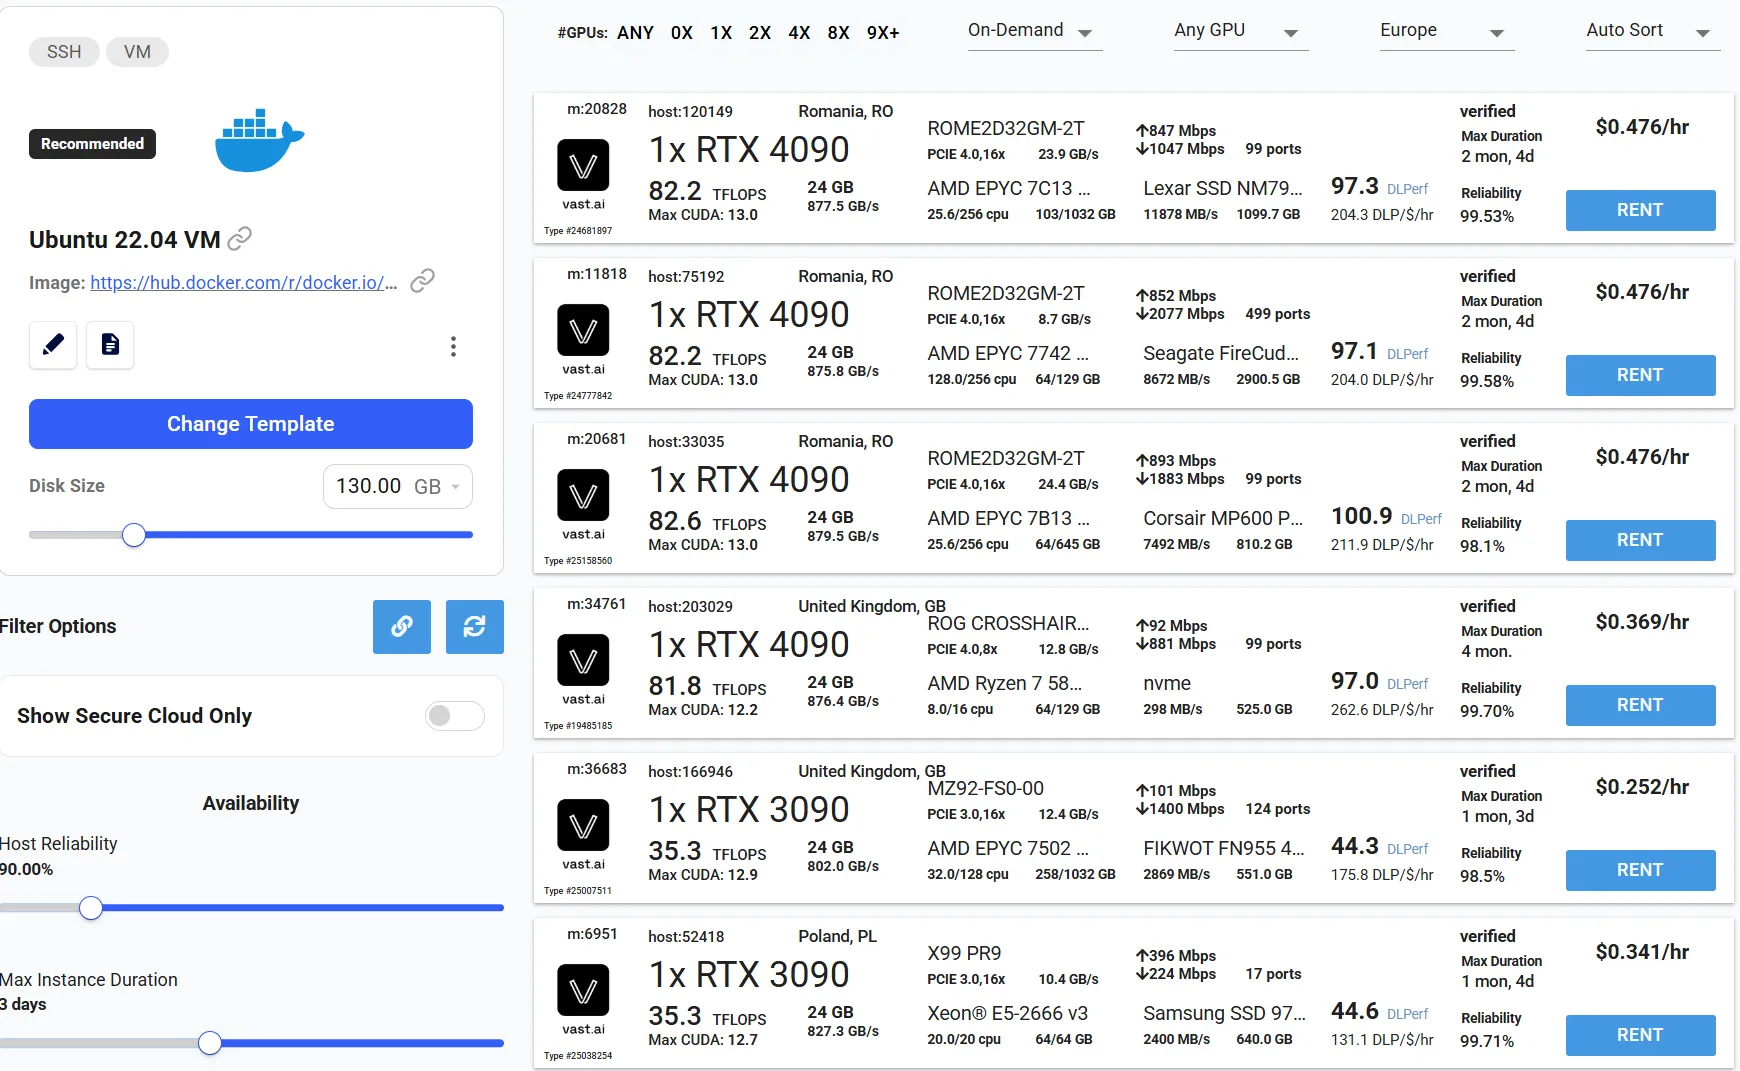
Task: Copy image link icon beside docker hub URL
Action: [x=423, y=281]
